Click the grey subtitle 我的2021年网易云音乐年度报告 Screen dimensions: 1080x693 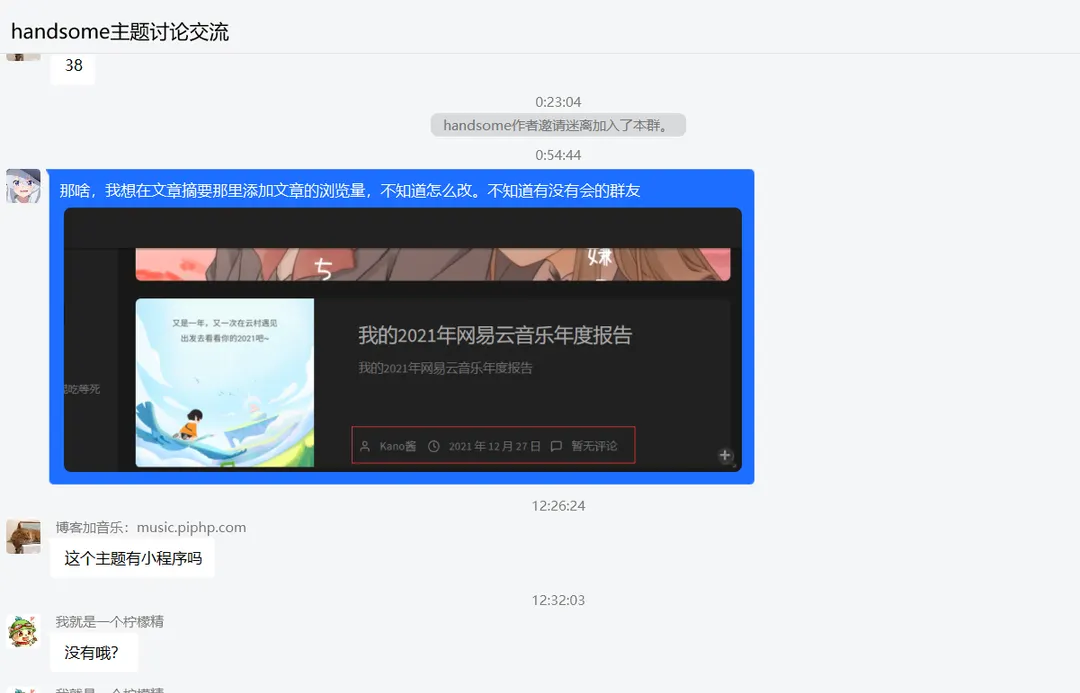[445, 368]
